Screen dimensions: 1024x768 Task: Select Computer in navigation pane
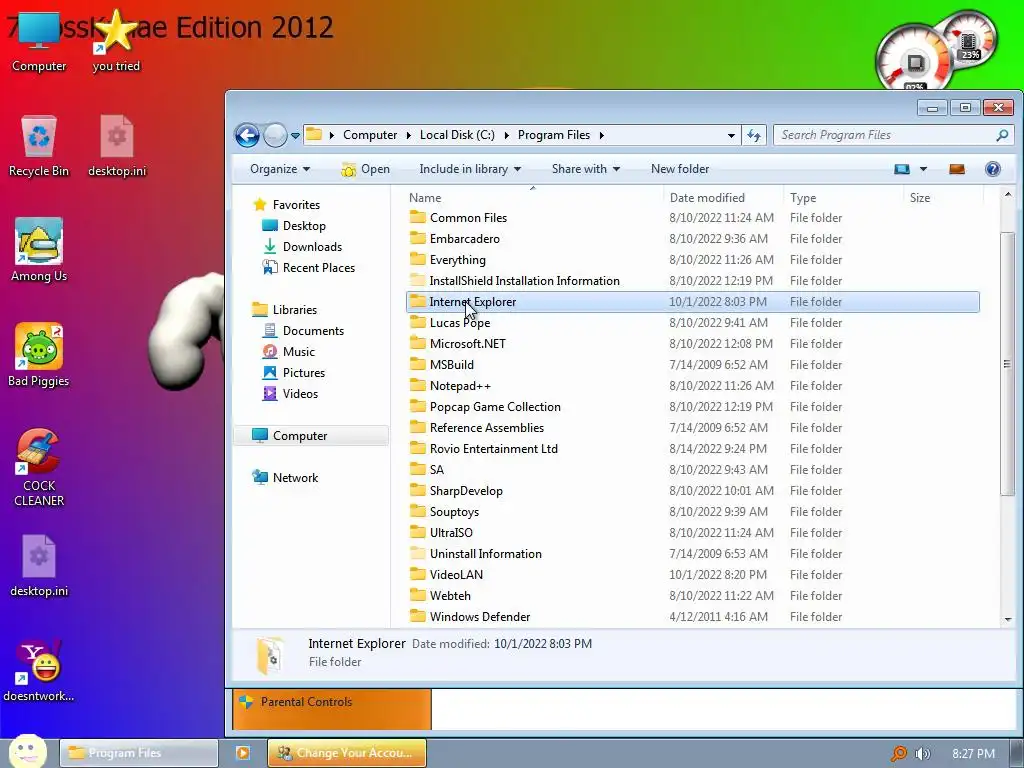coord(311,436)
